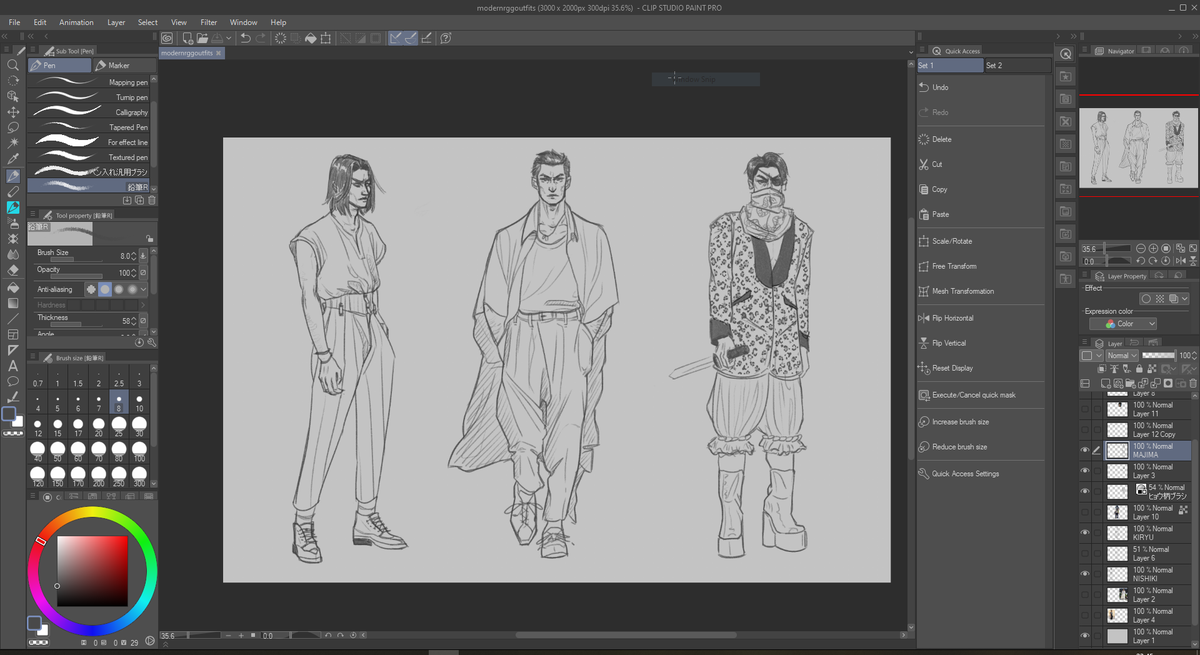Close the modernrggoutfits canvas tab
The width and height of the screenshot is (1200, 655).
219,52
